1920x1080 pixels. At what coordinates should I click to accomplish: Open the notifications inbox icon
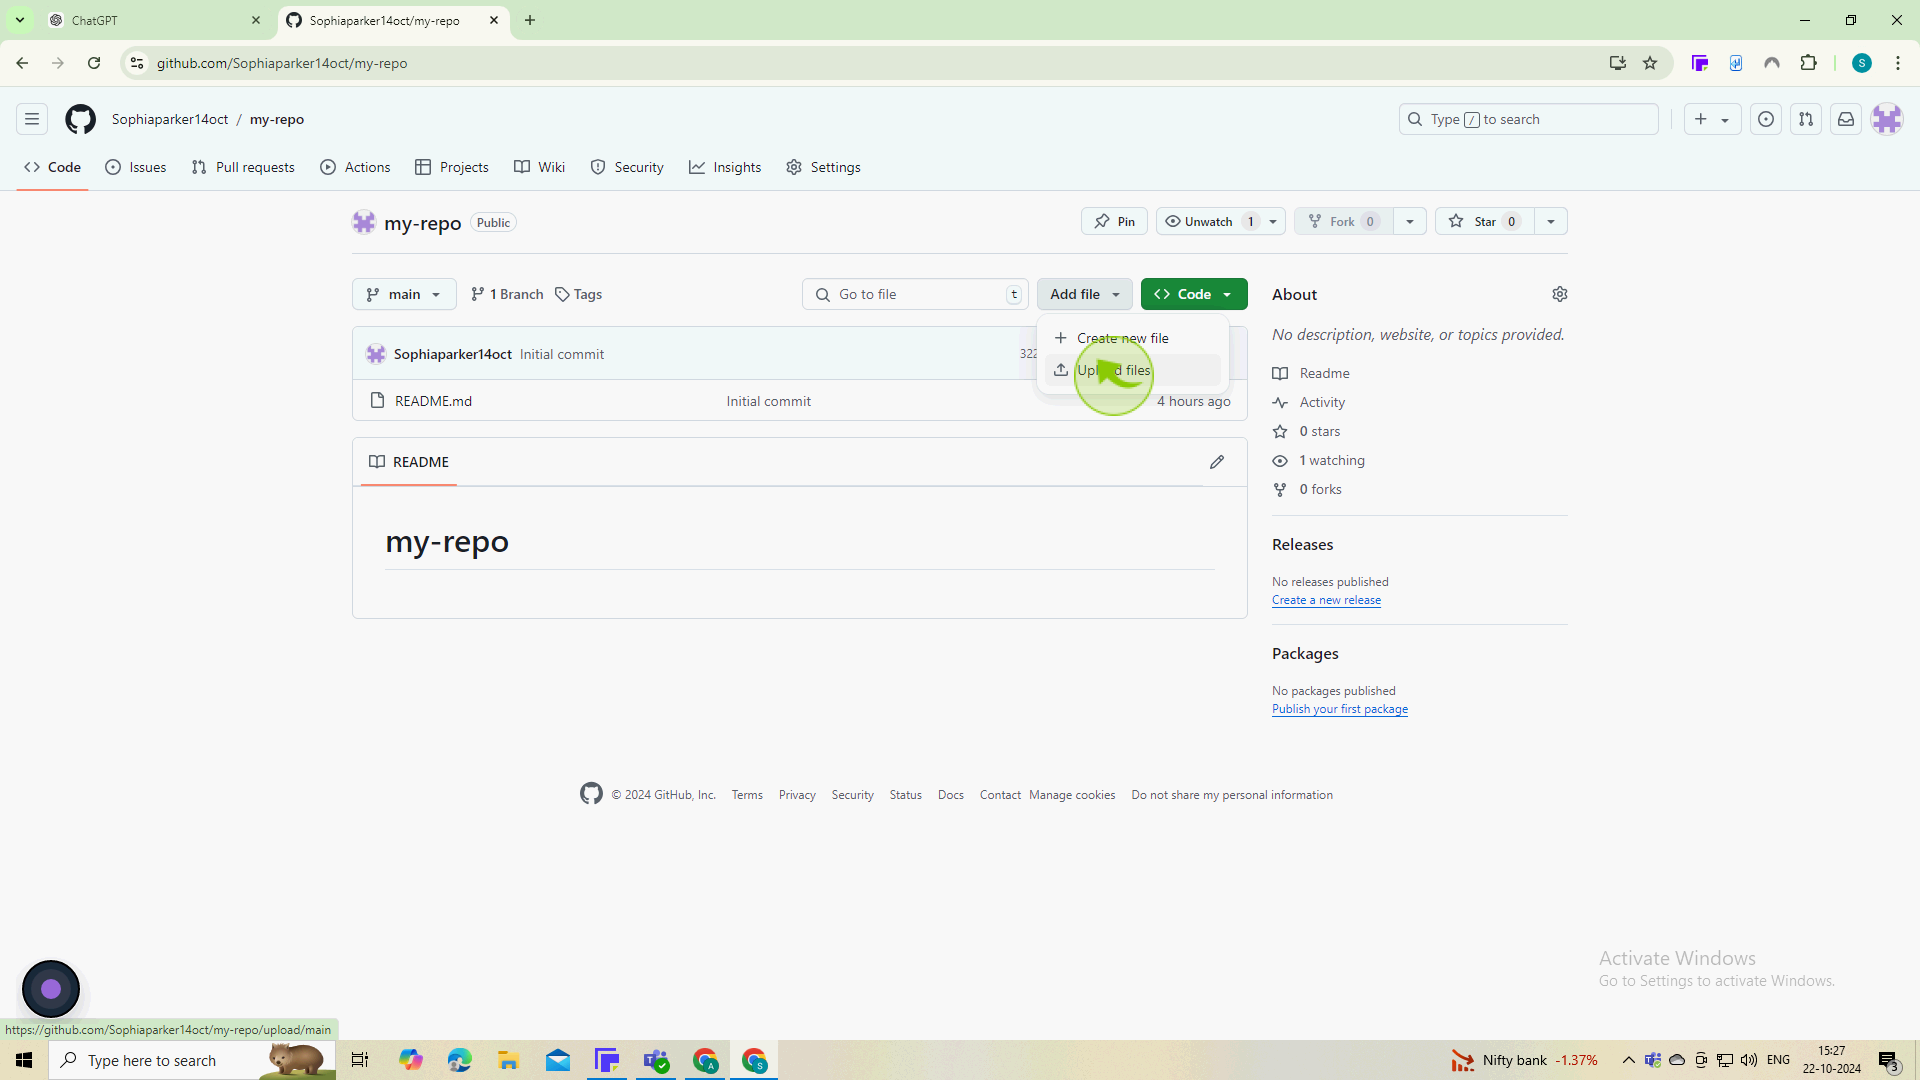click(x=1846, y=119)
